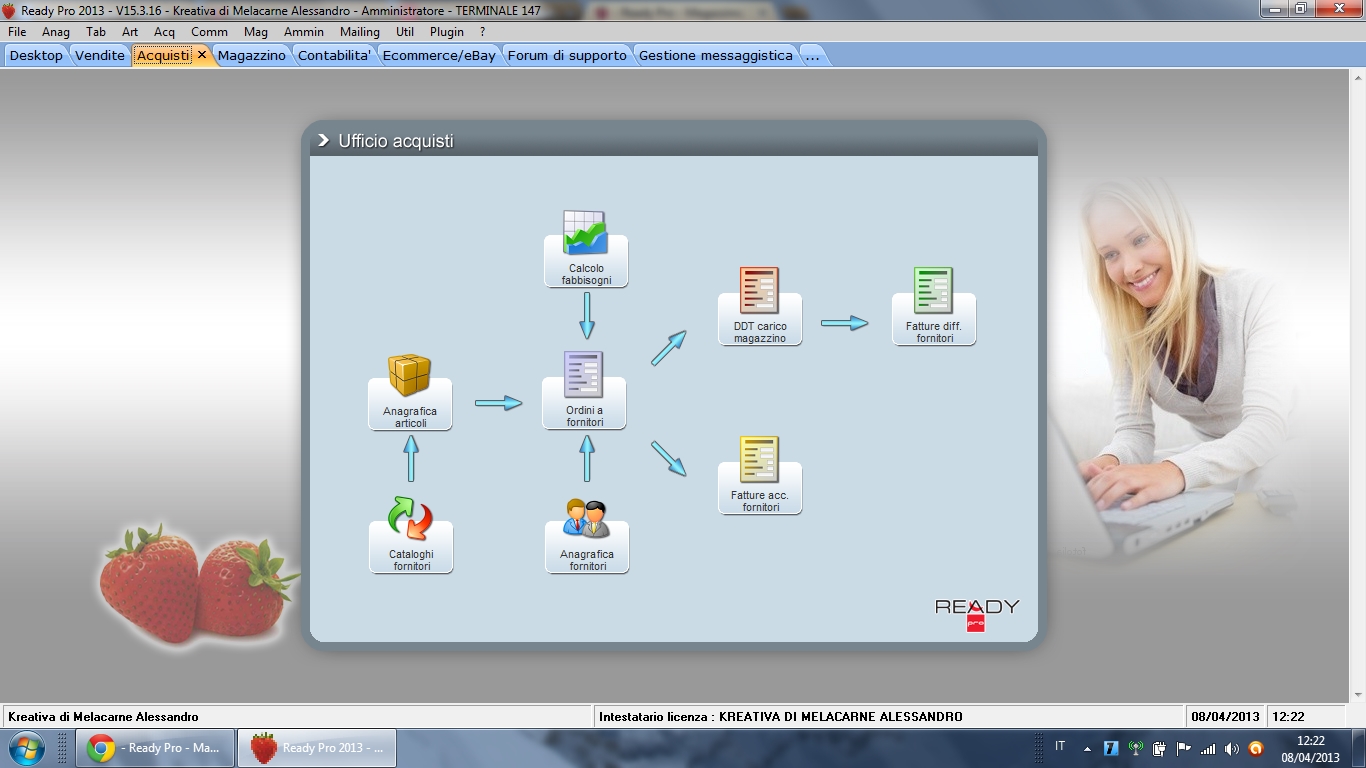Viewport: 1366px width, 768px height.
Task: Open Ordini a fornitori
Action: pyautogui.click(x=585, y=391)
